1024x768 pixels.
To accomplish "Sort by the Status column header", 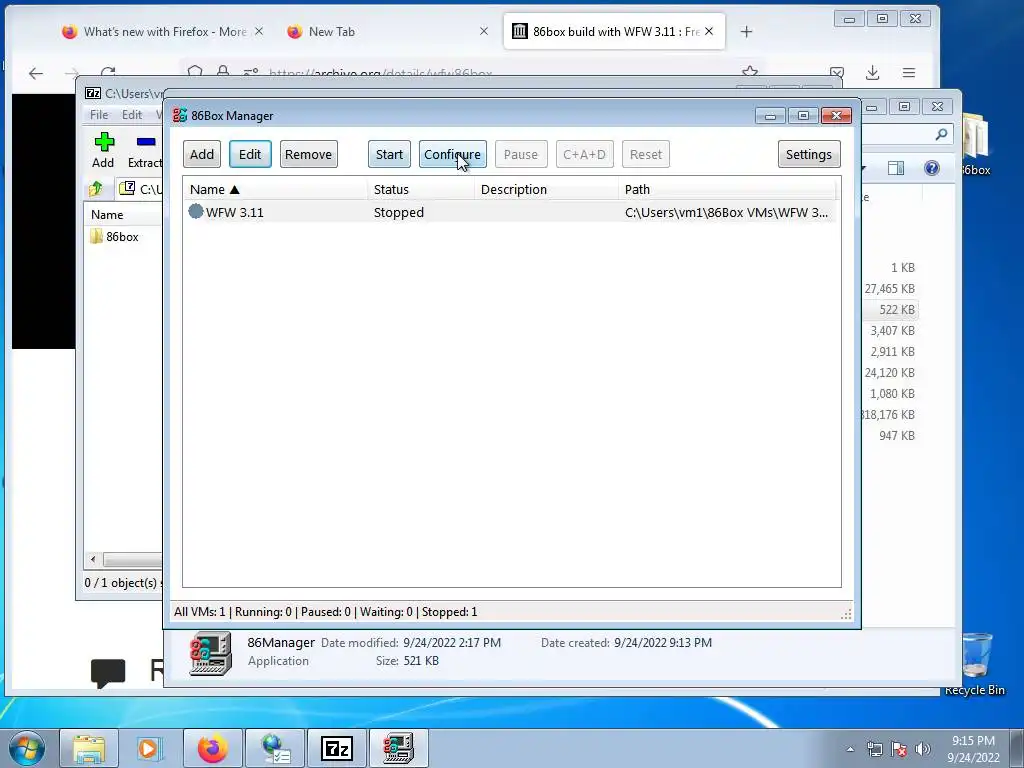I will [421, 189].
